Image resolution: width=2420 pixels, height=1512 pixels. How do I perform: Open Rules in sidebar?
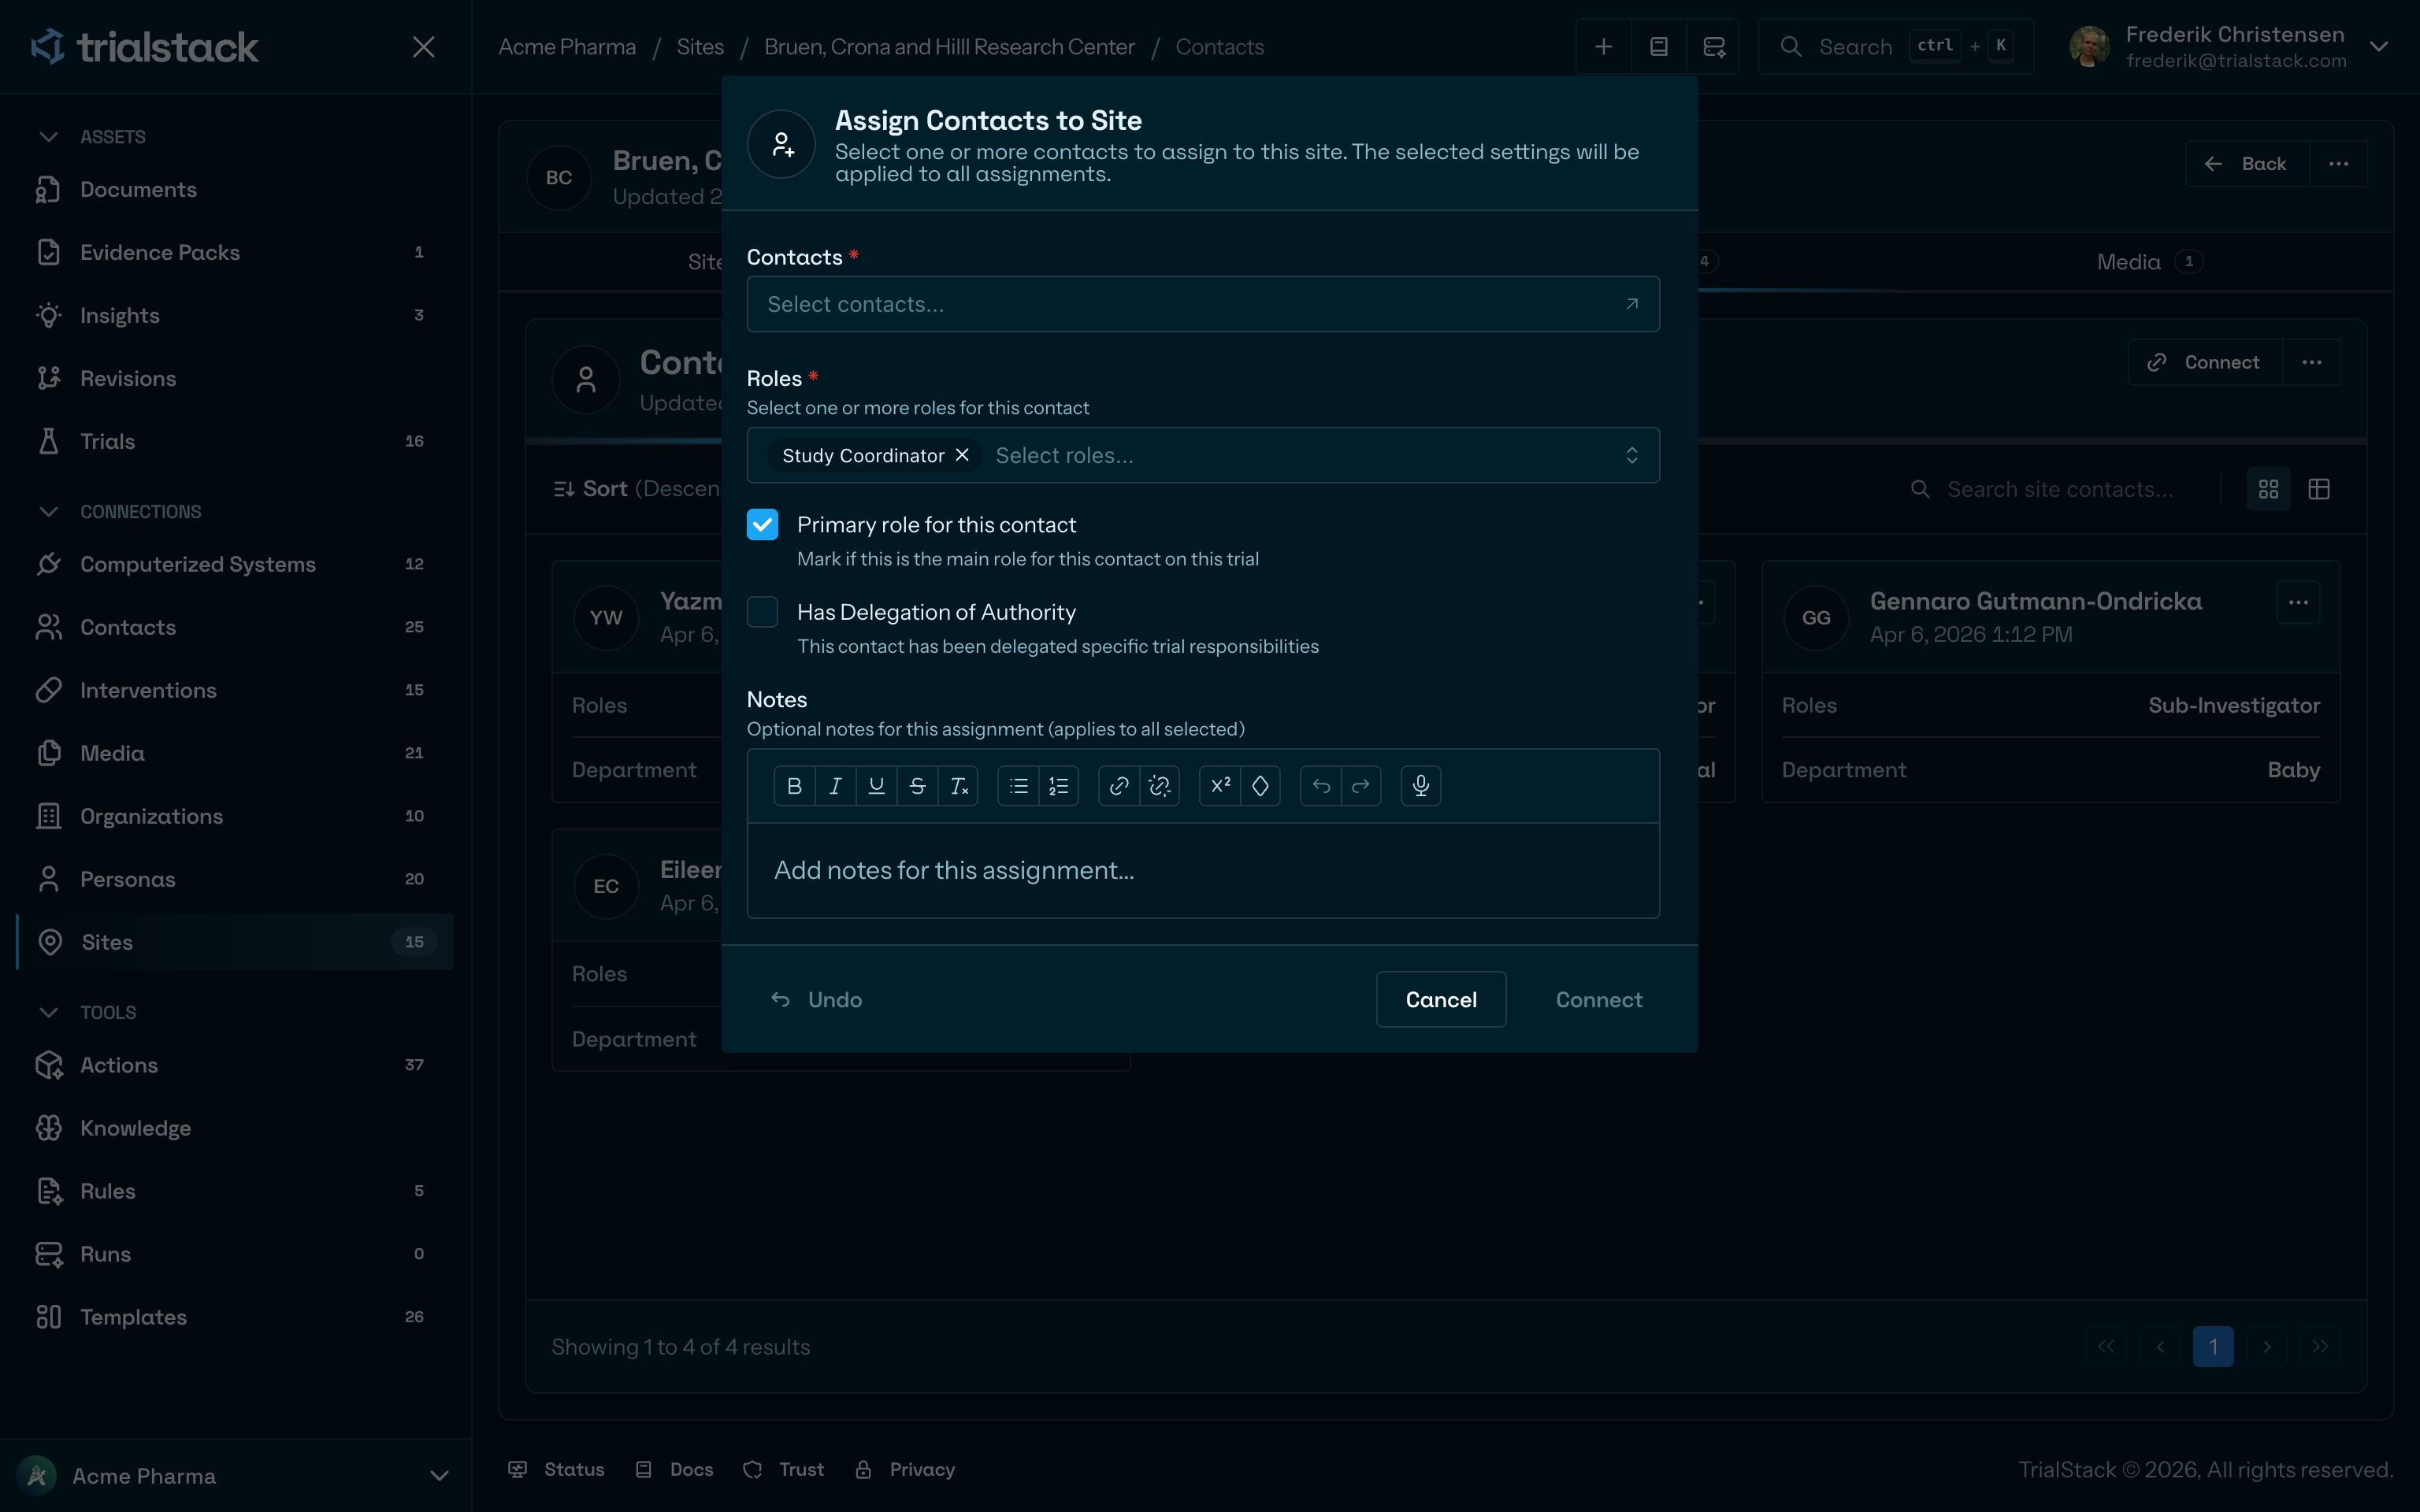[x=235, y=1192]
